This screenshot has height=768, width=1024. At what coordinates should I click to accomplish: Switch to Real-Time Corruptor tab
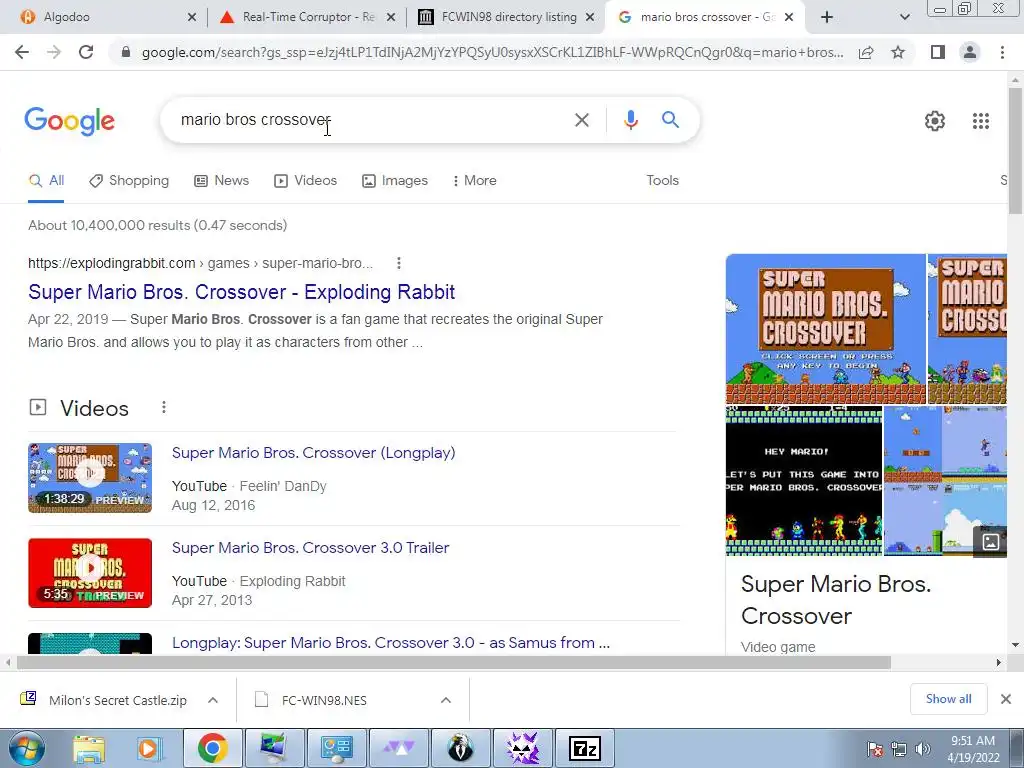pyautogui.click(x=307, y=17)
